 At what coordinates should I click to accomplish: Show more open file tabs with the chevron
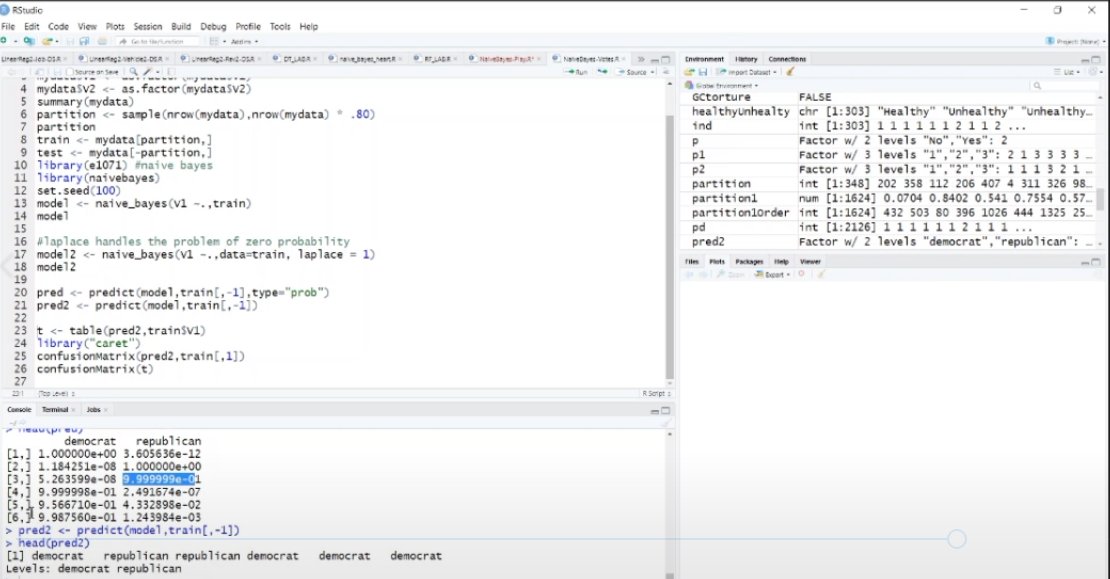[641, 59]
